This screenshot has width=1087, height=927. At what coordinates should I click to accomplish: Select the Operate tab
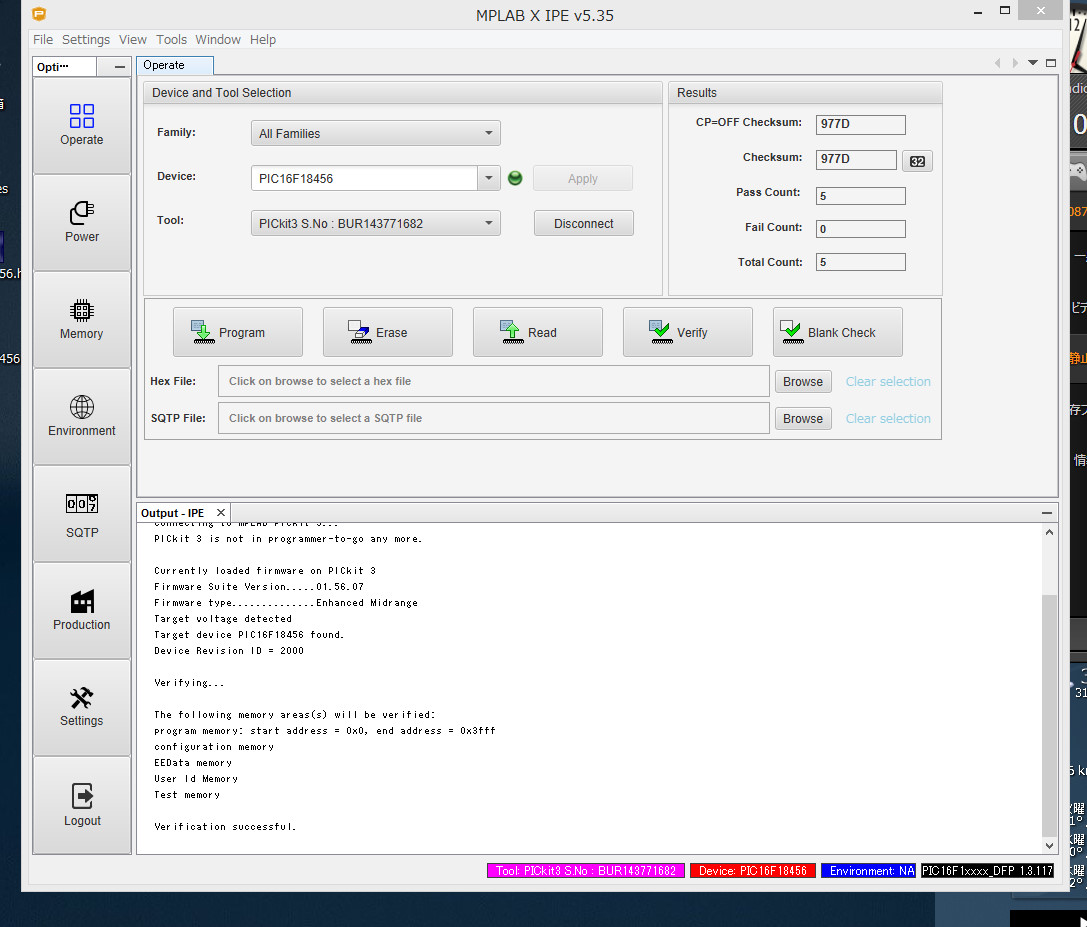(x=175, y=65)
